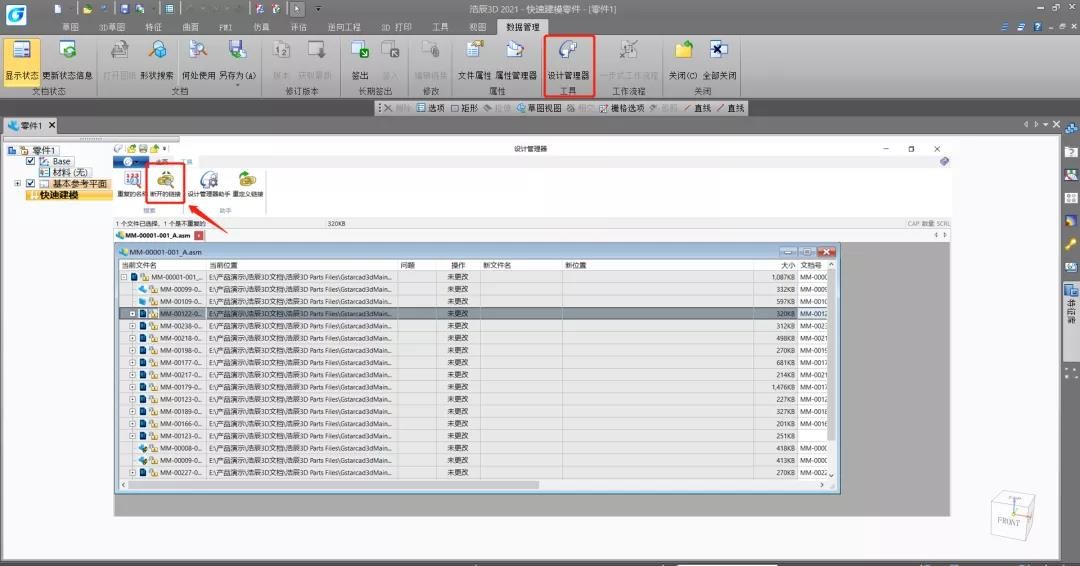Open Design Manager quick toolbar dropdown arrow
The height and width of the screenshot is (566, 1080).
pyautogui.click(x=165, y=148)
